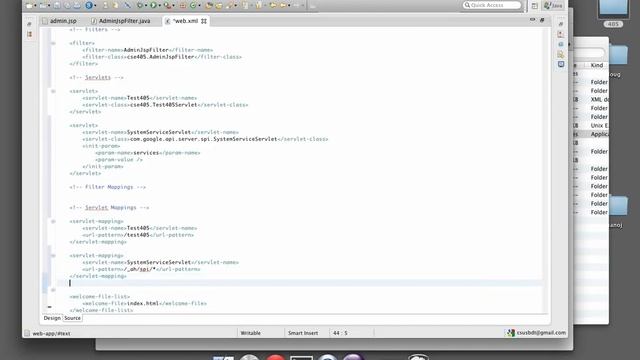Collapse the Test405 servlet-mapping fold toggle
The image size is (640, 360).
coord(53,221)
